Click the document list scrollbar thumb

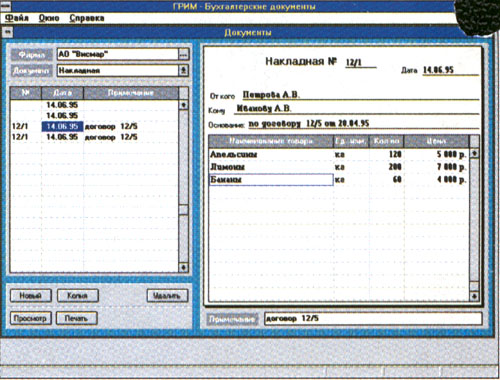point(183,210)
